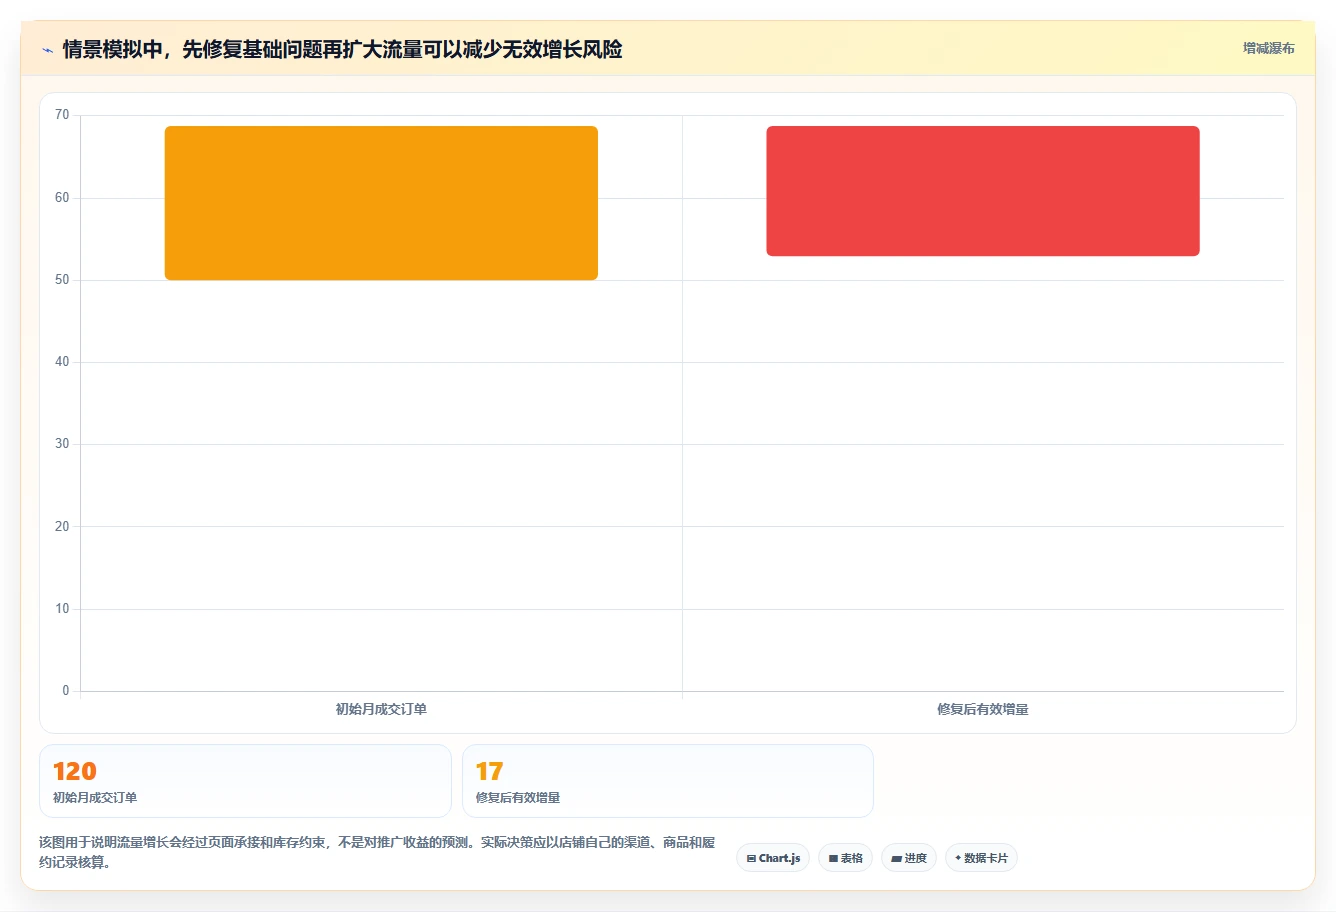Select the 进度 tag chip
This screenshot has height=912, width=1336.
[x=908, y=858]
